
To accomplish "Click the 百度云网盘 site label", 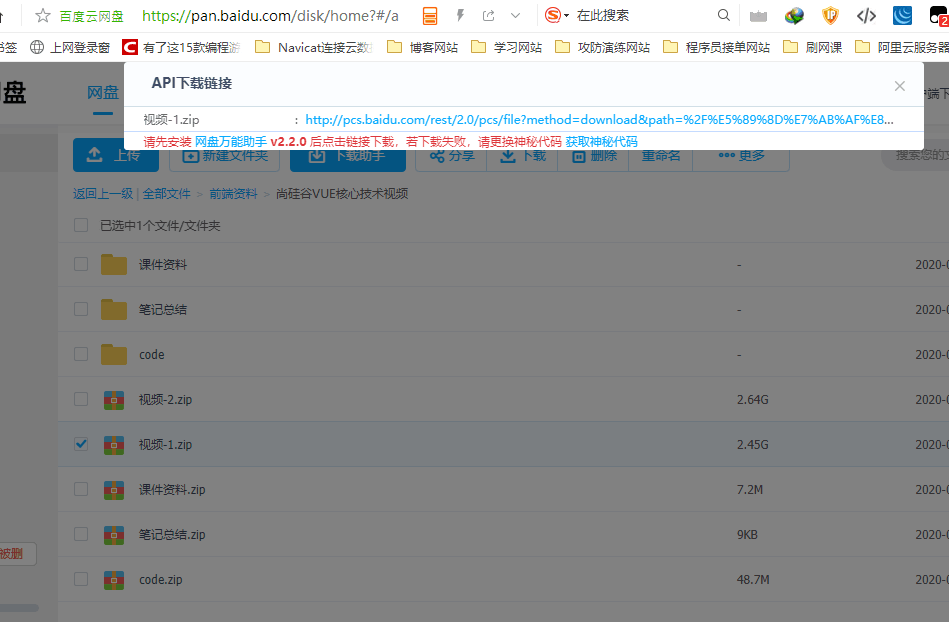I will point(91,16).
